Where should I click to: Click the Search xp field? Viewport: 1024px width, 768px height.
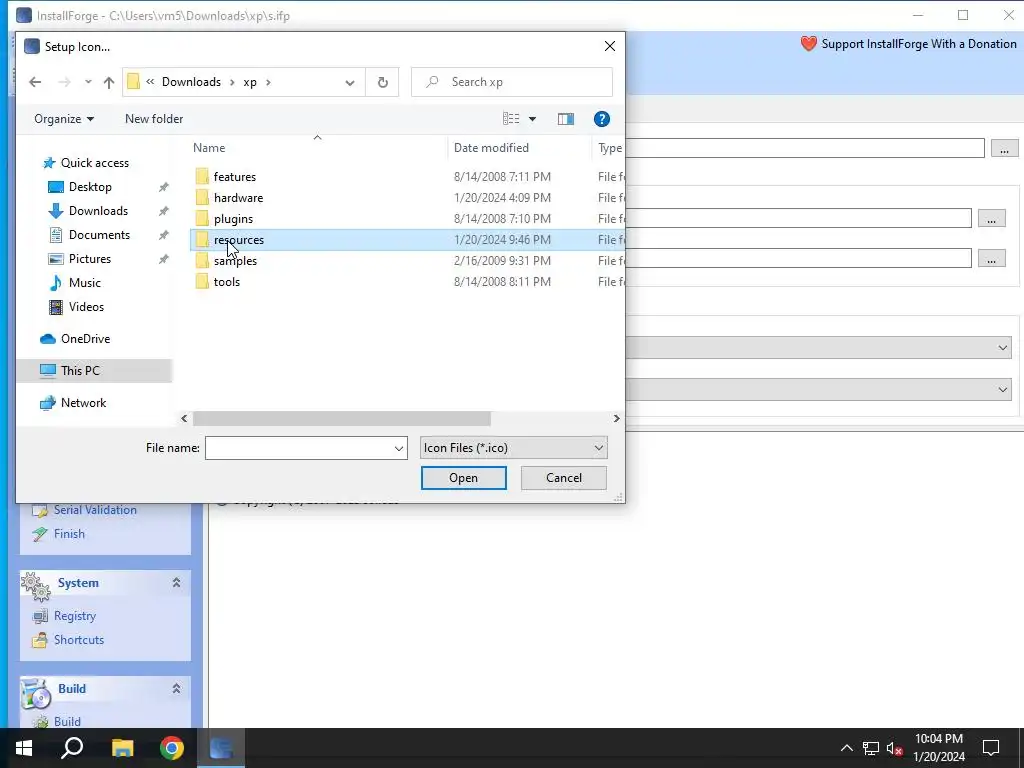[x=512, y=82]
